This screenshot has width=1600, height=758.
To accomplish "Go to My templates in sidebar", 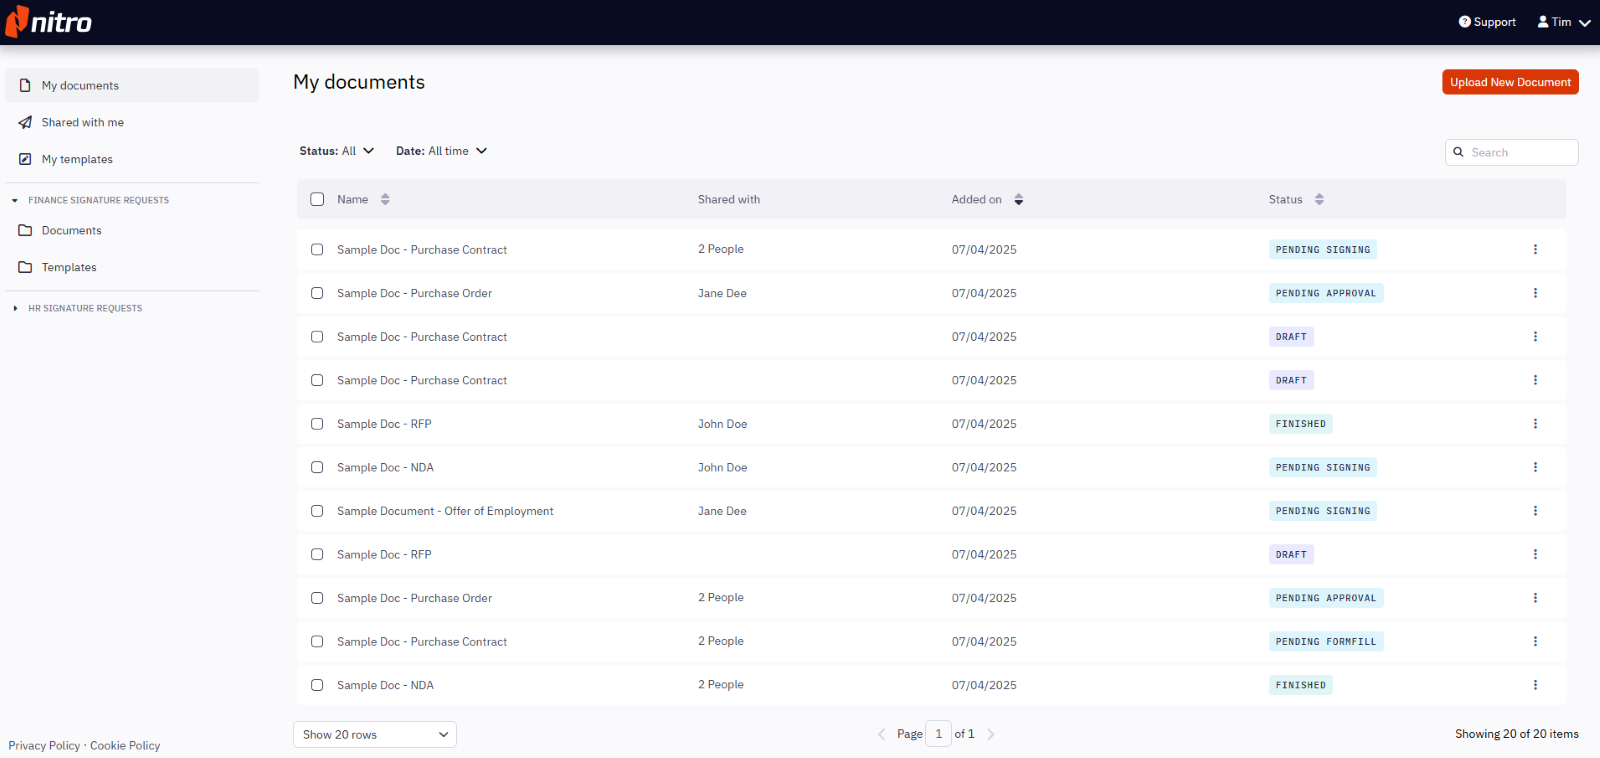I will coord(77,159).
